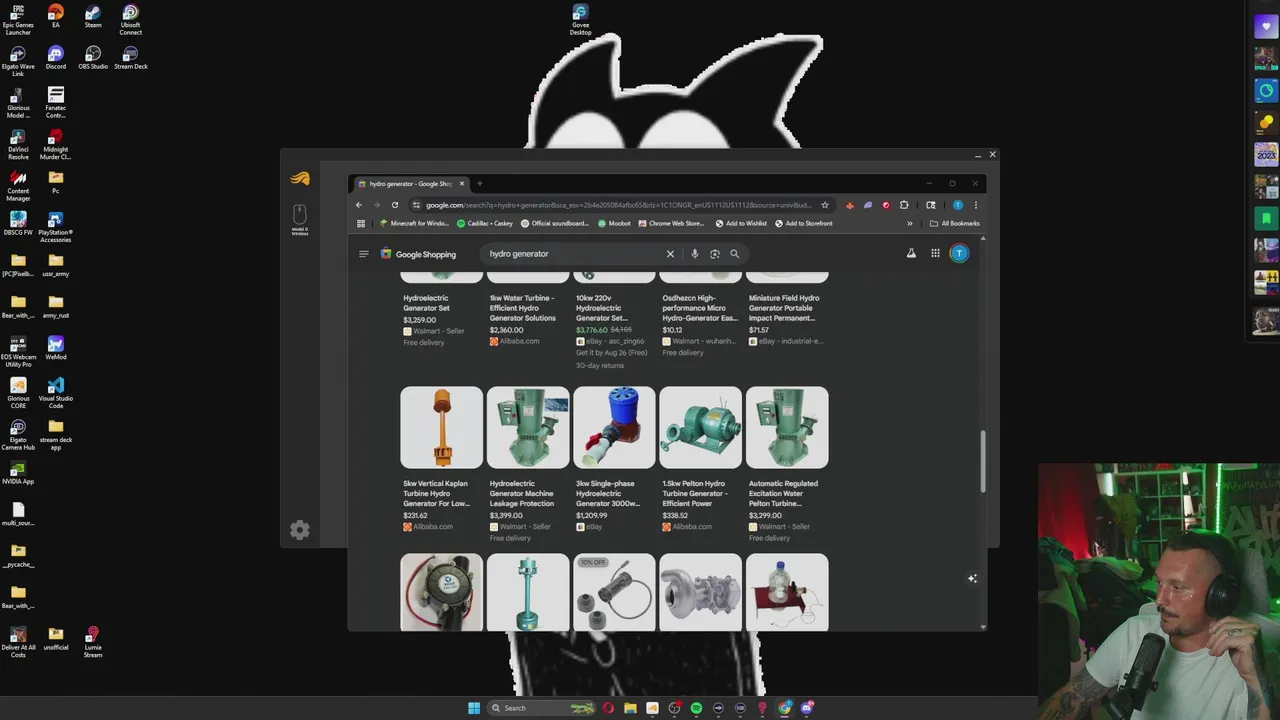Focus the hydro generator search field
The width and height of the screenshot is (1280, 720).
(x=575, y=254)
